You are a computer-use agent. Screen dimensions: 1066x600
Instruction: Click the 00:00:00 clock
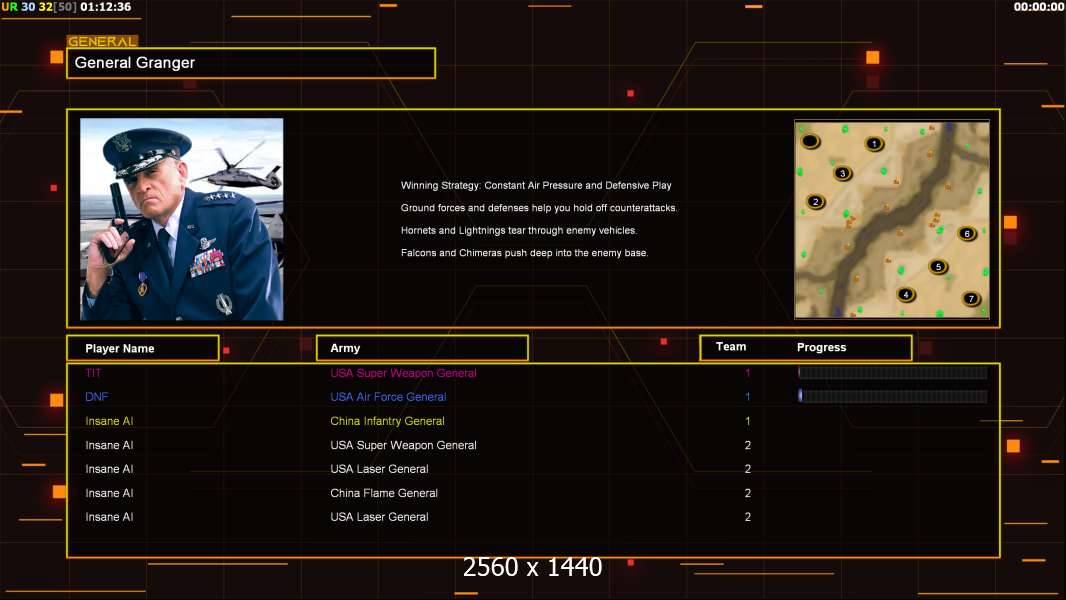[x=1039, y=7]
